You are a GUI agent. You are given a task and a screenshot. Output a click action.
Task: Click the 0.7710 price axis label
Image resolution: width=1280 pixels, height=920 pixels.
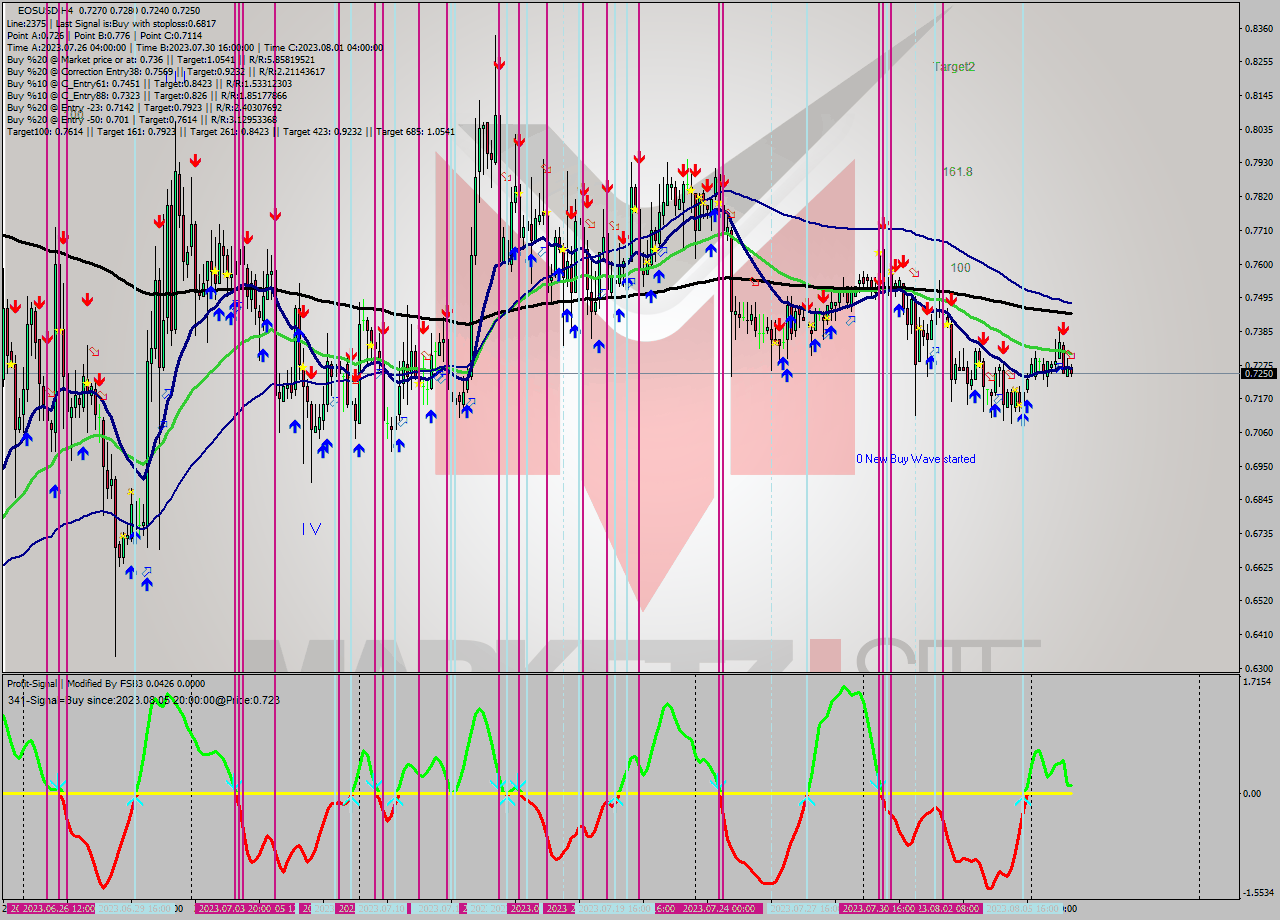[1258, 231]
